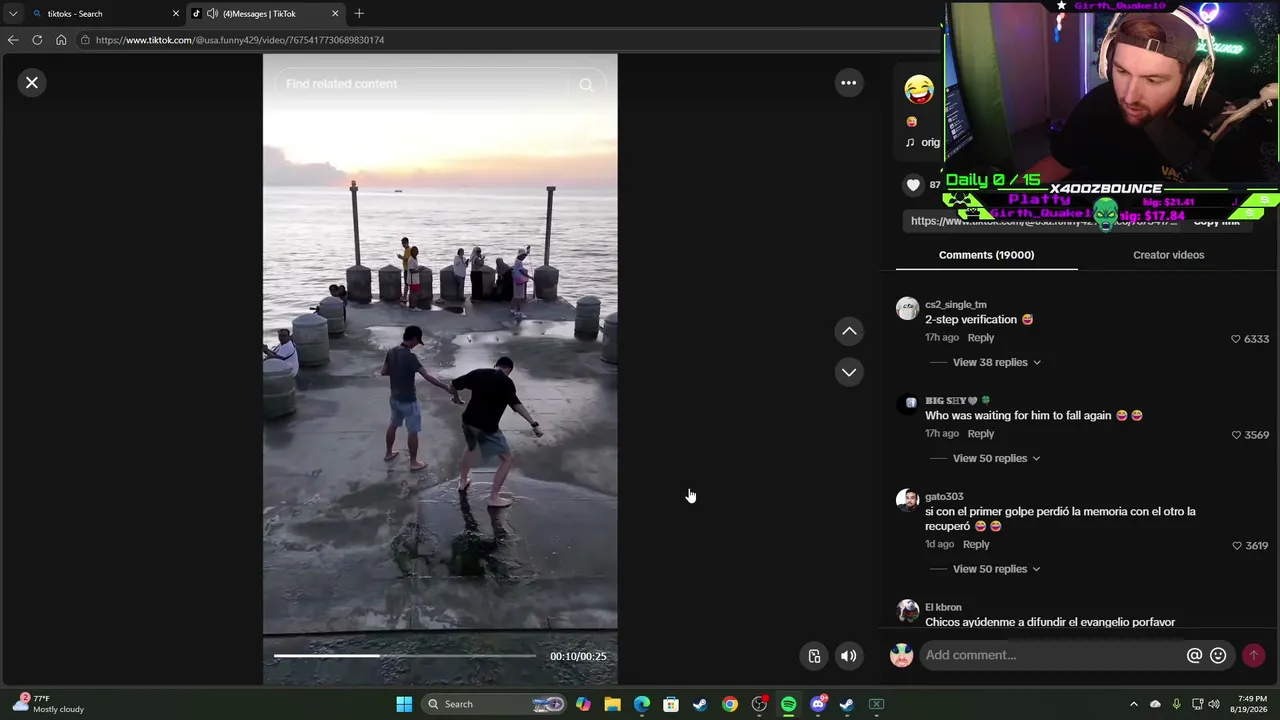Mute the TikTok tab via its speaker icon

click(x=212, y=14)
